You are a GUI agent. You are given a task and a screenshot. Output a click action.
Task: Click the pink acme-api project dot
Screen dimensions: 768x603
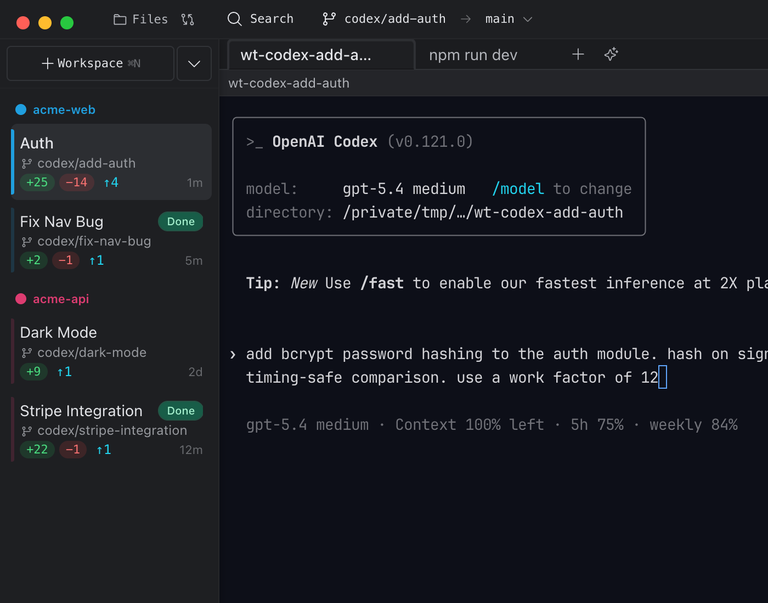coord(21,299)
